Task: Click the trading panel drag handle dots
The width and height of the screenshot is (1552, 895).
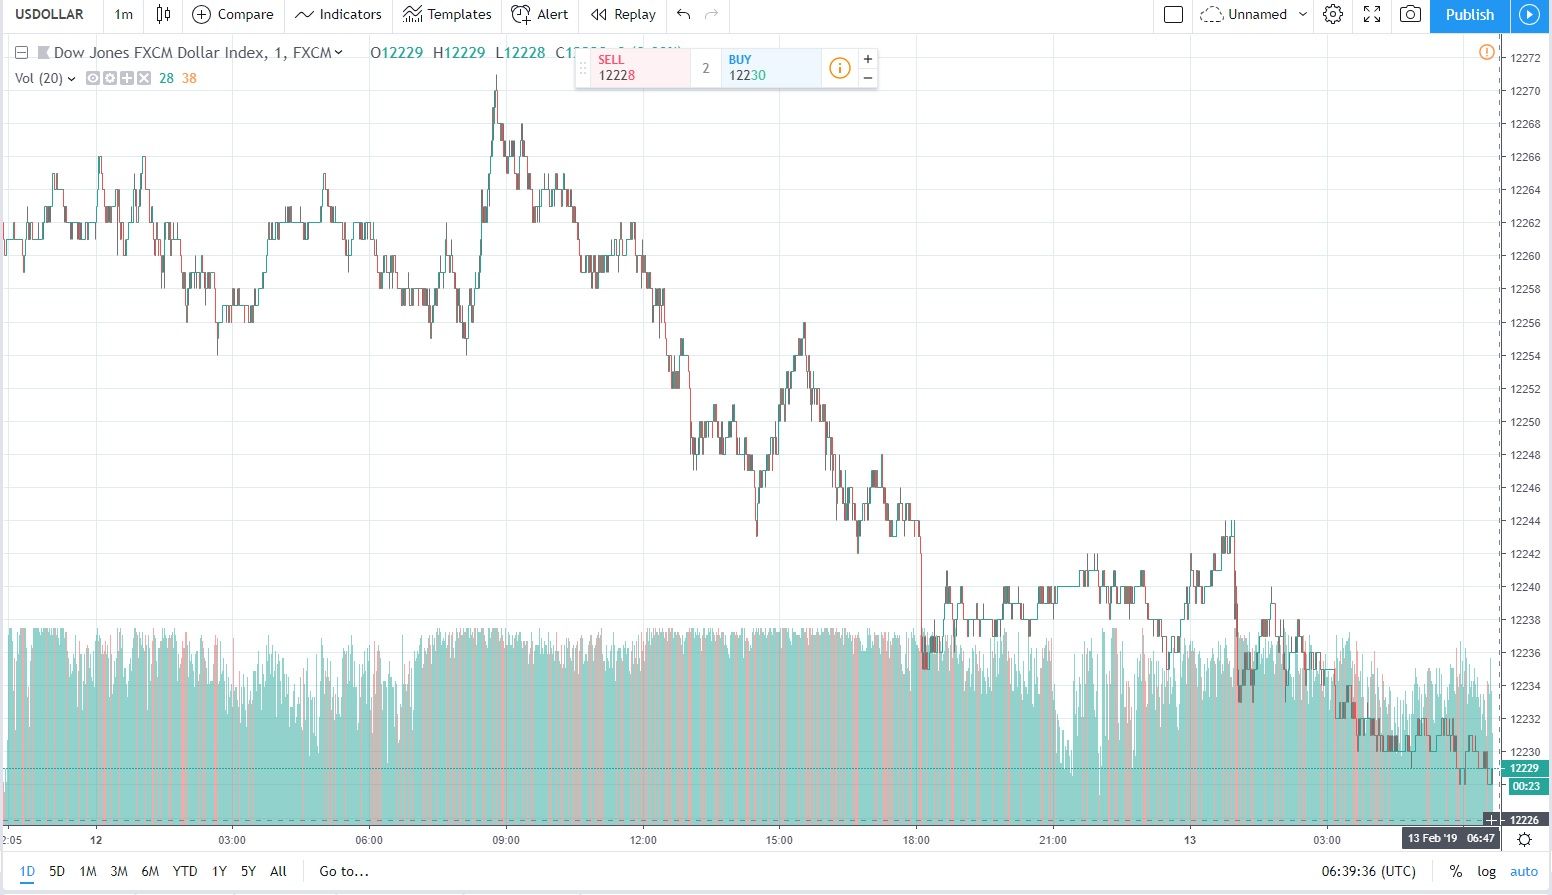Action: click(x=583, y=68)
